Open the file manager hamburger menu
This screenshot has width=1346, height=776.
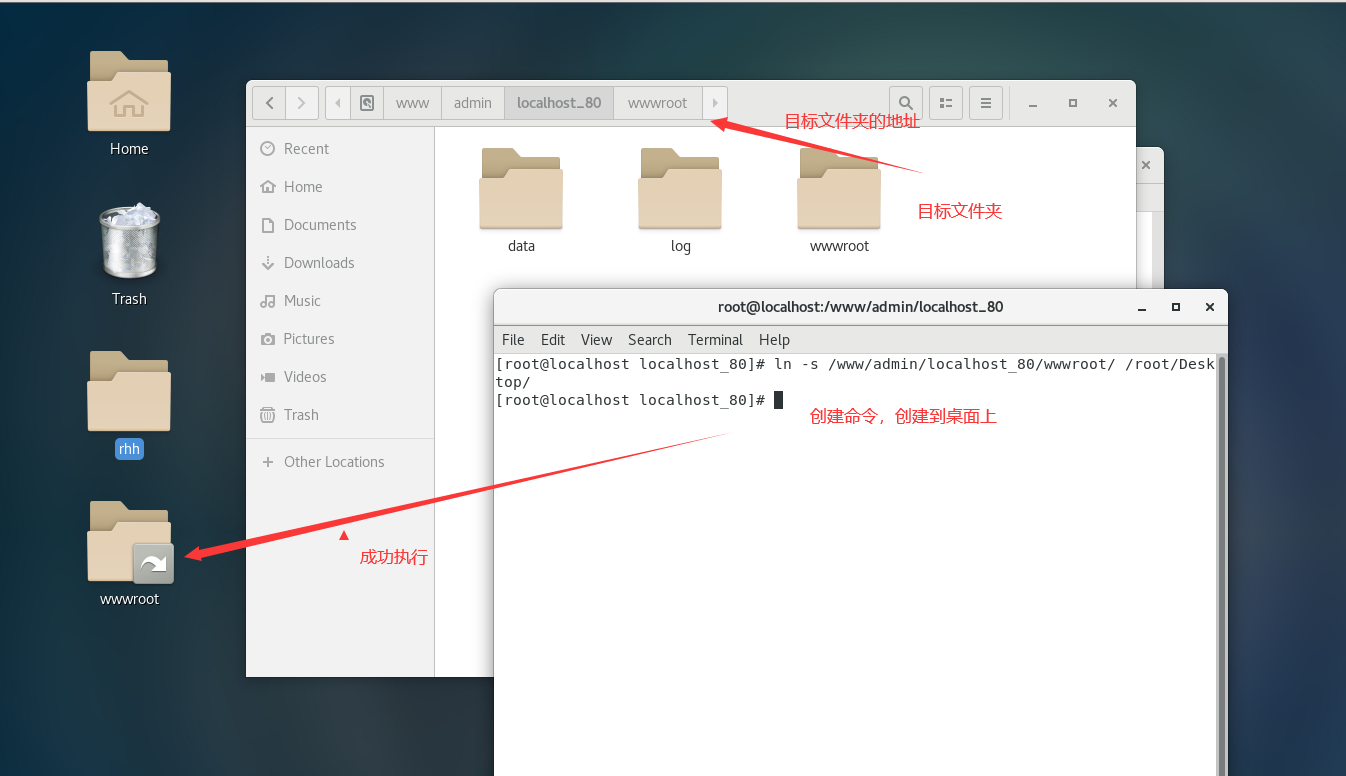(x=986, y=103)
